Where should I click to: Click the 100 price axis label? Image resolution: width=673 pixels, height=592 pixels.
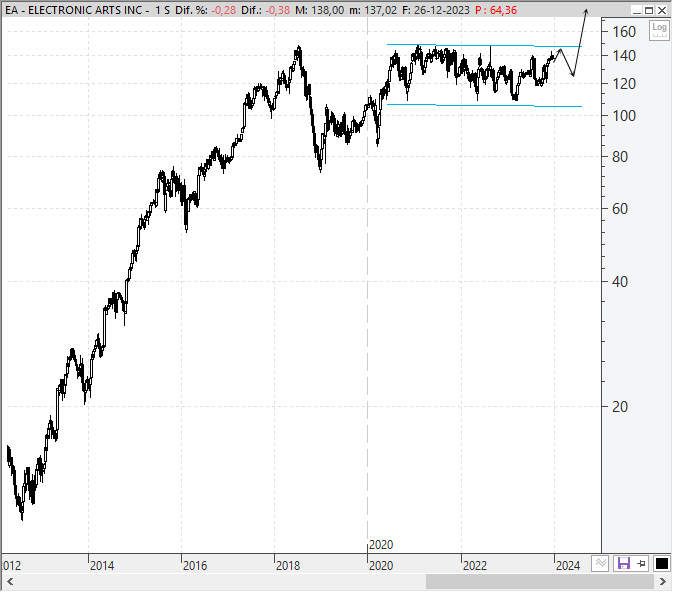click(624, 116)
